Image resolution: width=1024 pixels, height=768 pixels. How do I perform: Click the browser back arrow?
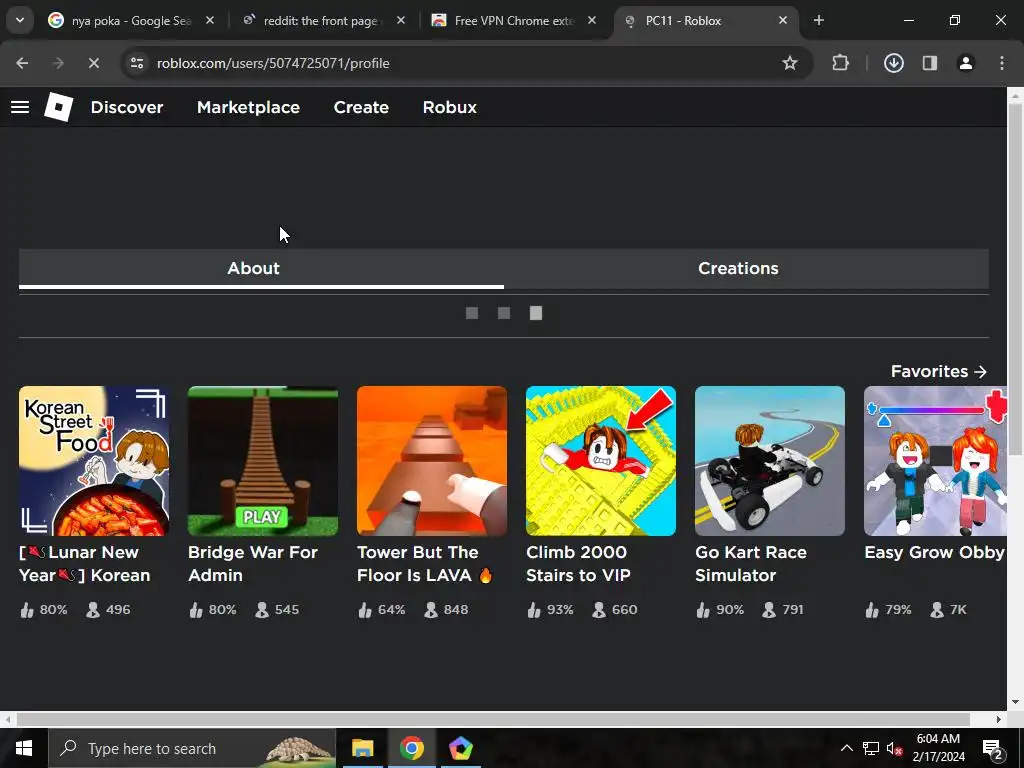22,63
